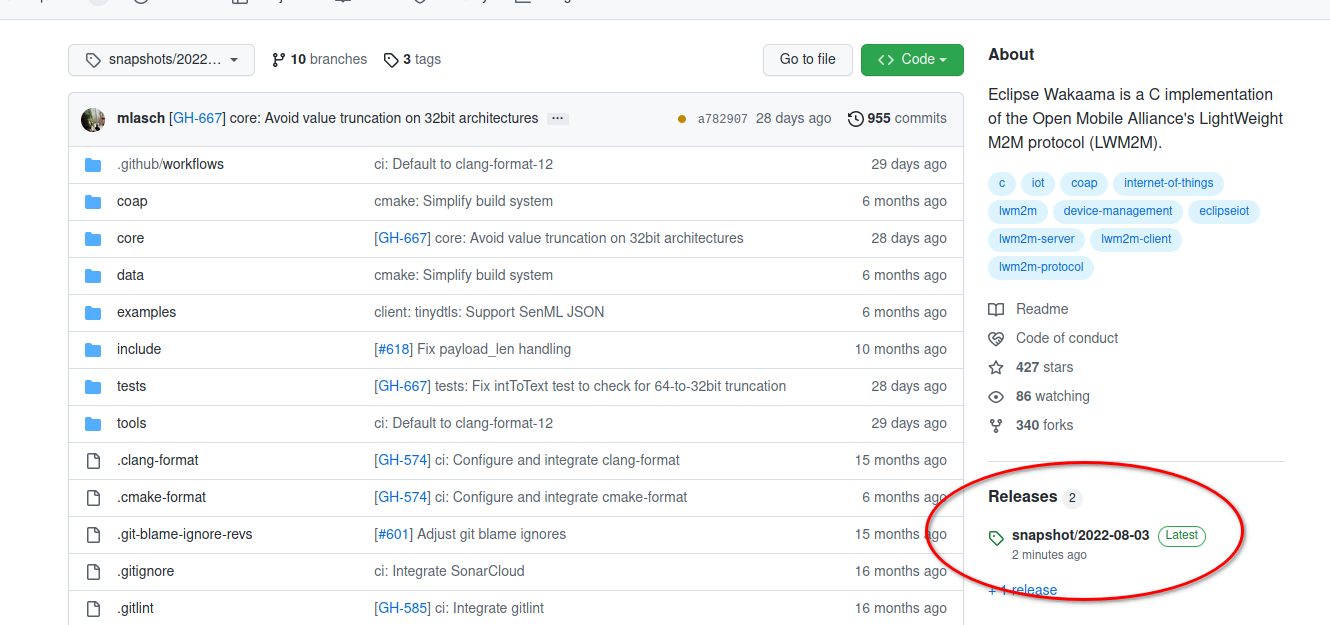The width and height of the screenshot is (1330, 625).
Task: Open the snapshot/2022-08-03 release
Action: [1080, 534]
